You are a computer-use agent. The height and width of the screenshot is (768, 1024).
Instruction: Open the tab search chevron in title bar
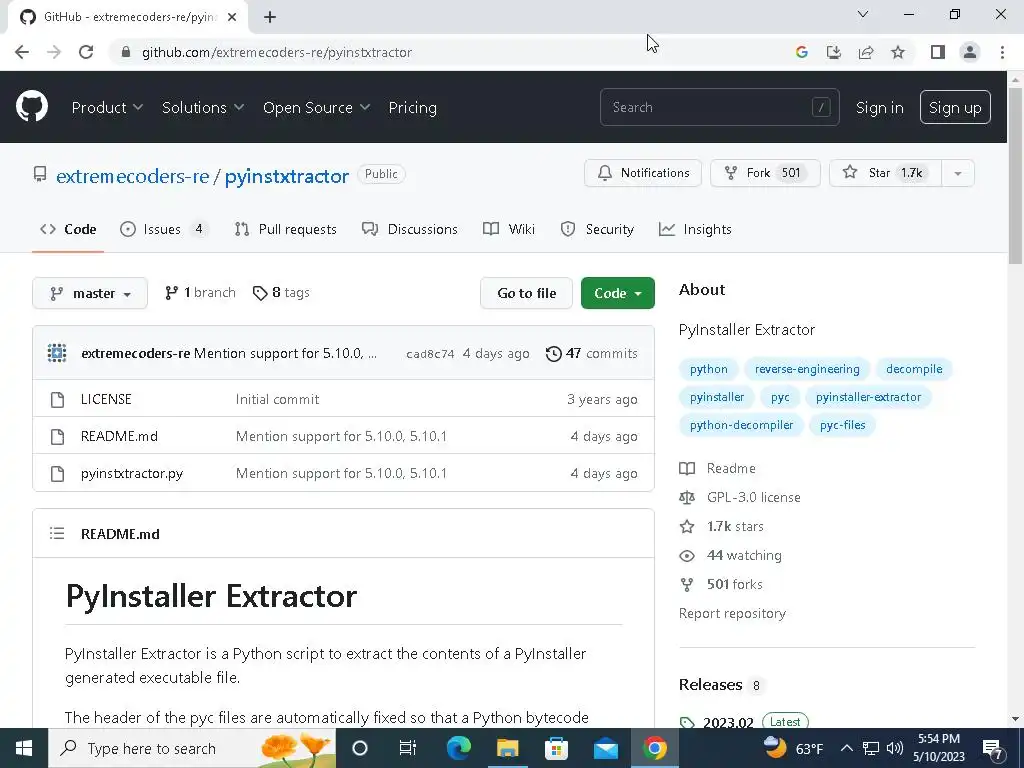click(x=863, y=14)
